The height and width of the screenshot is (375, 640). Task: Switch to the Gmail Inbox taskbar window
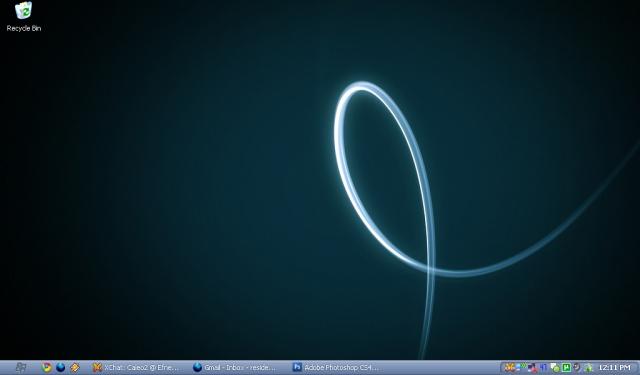pos(236,367)
